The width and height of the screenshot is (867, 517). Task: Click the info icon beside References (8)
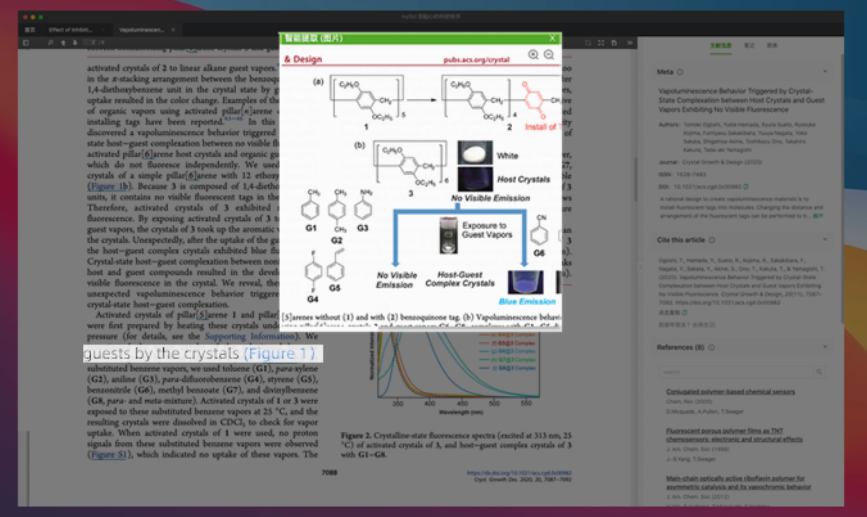click(712, 347)
